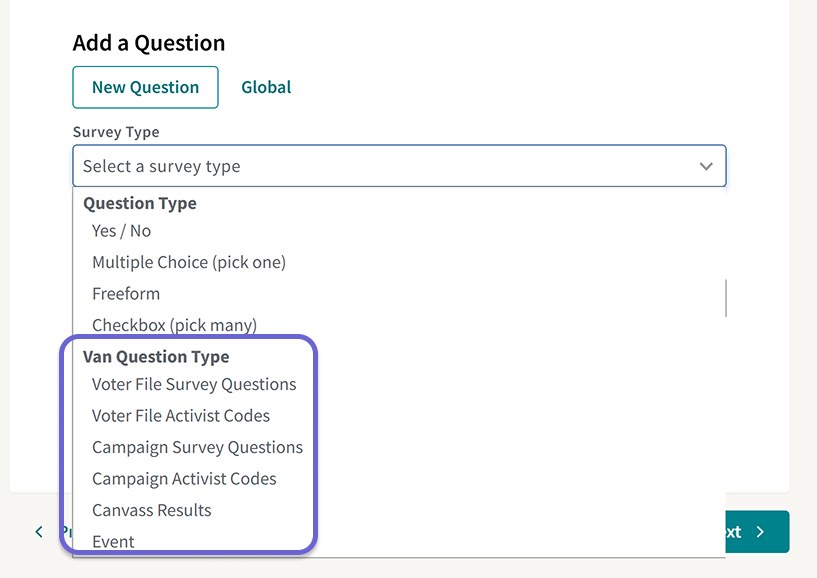
Task: Expand the Select a survey type combo box
Action: [400, 165]
